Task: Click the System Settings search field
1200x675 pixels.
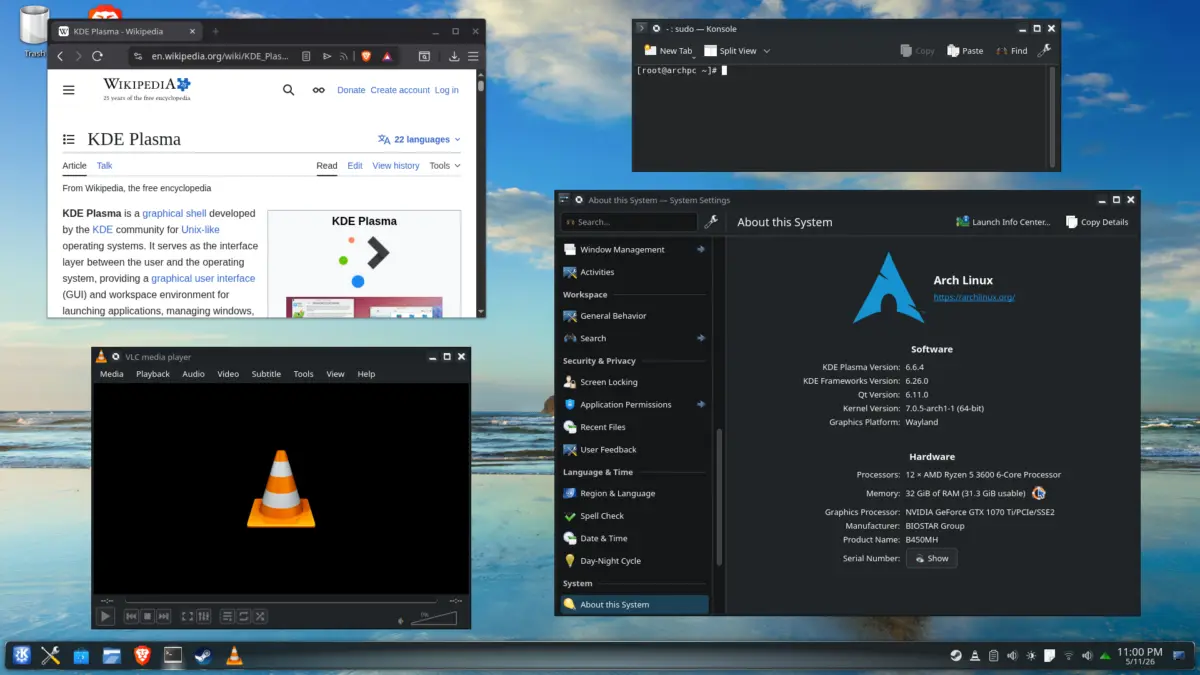Action: [629, 222]
